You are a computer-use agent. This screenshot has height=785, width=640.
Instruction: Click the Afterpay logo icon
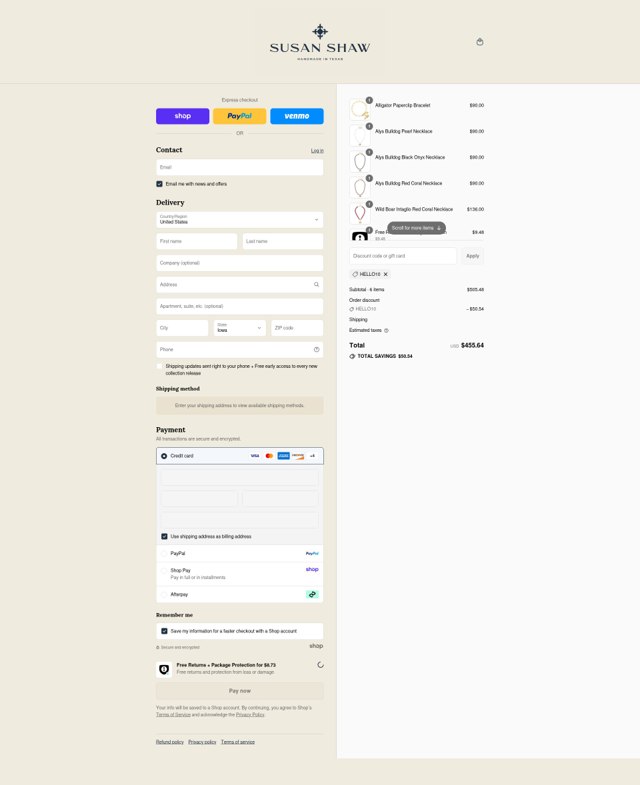coord(312,594)
